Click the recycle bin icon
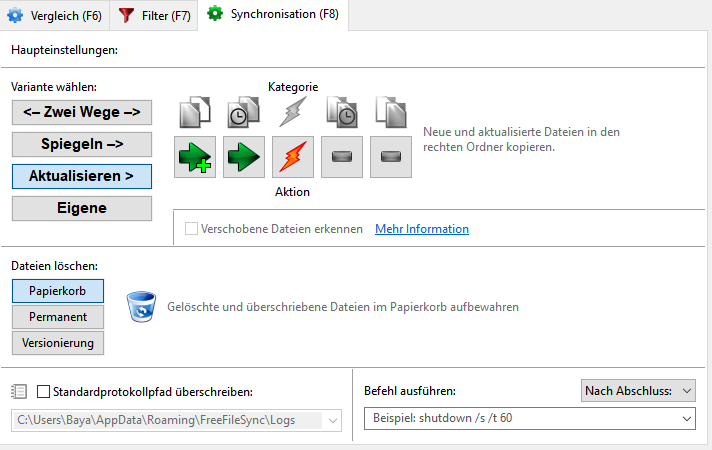The width and height of the screenshot is (712, 450). point(141,307)
